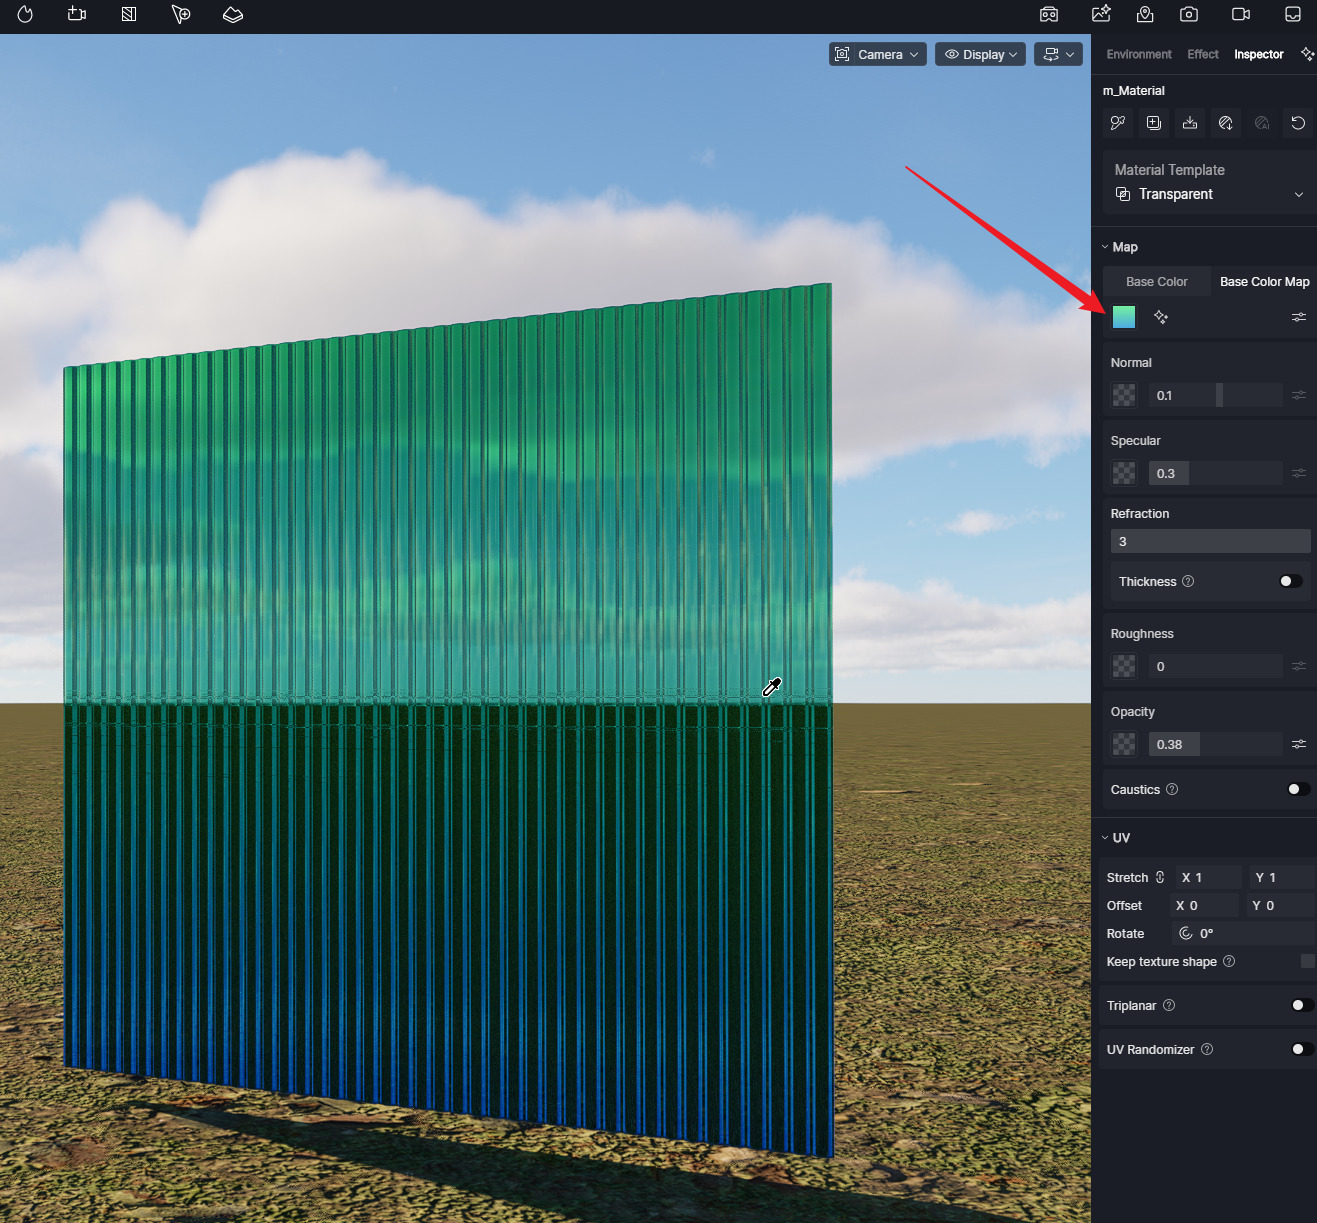Select the Base Color button
This screenshot has width=1317, height=1223.
pos(1156,282)
